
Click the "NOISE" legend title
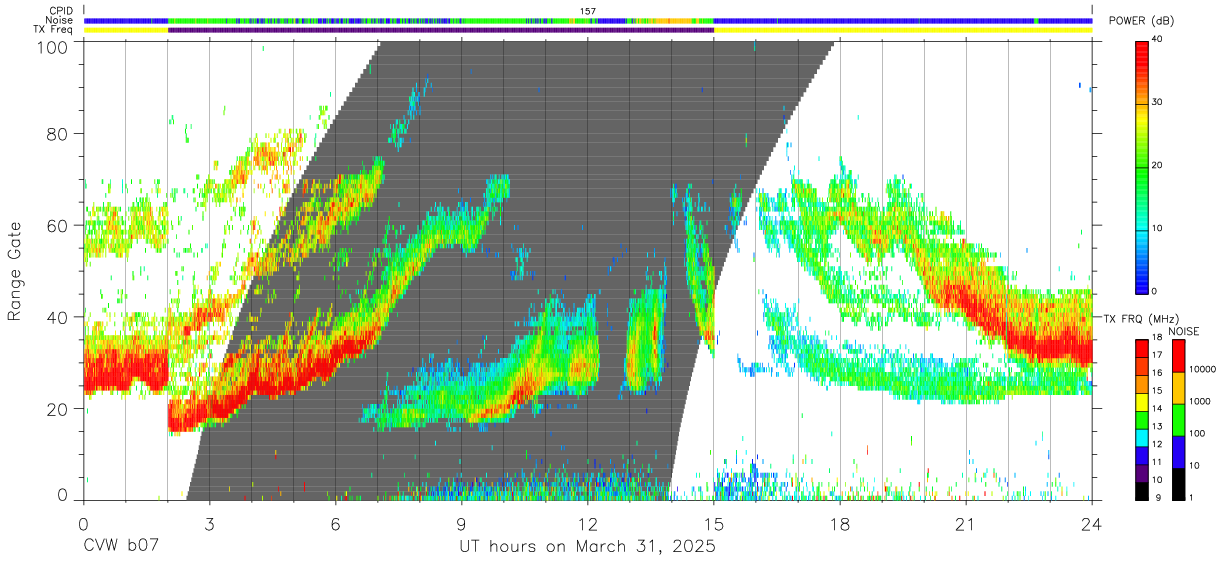[1183, 331]
